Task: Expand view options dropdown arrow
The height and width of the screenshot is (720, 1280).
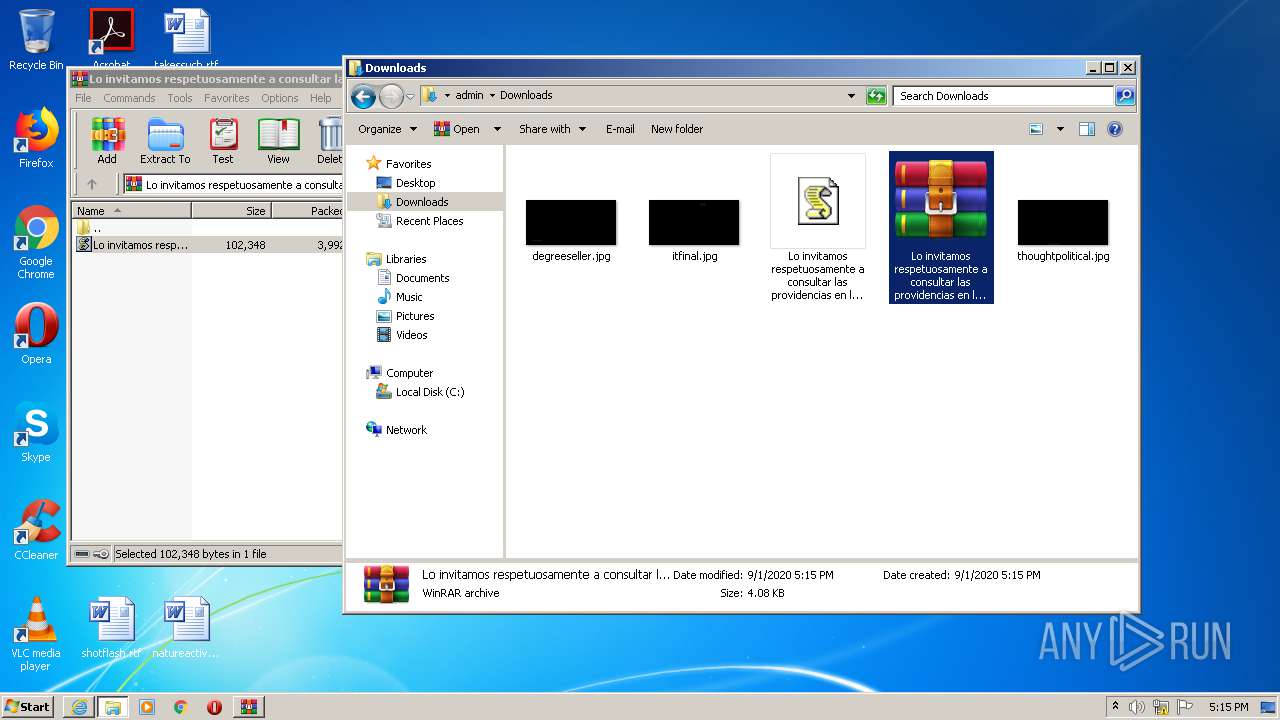Action: coord(1060,129)
